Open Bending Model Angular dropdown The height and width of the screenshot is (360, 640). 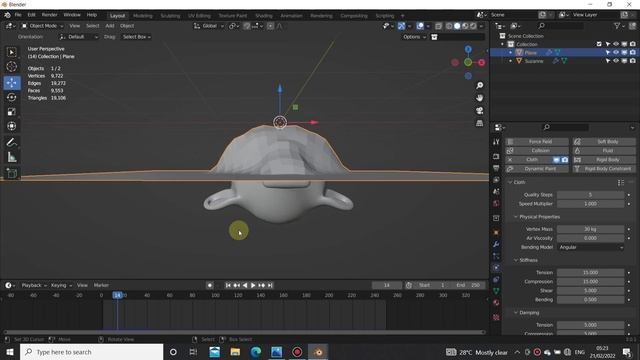(x=591, y=247)
